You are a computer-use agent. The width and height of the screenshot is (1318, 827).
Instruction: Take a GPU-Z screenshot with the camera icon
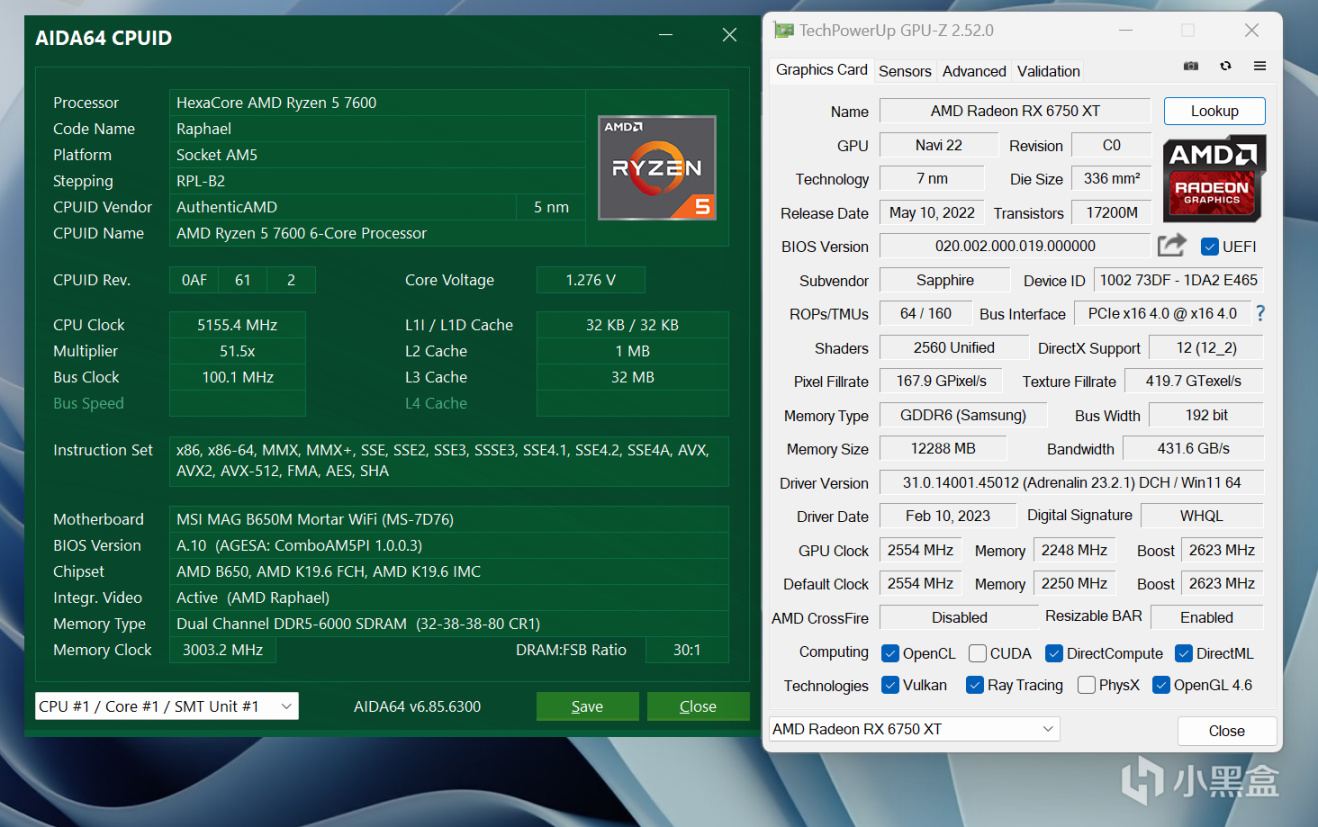coord(1191,66)
